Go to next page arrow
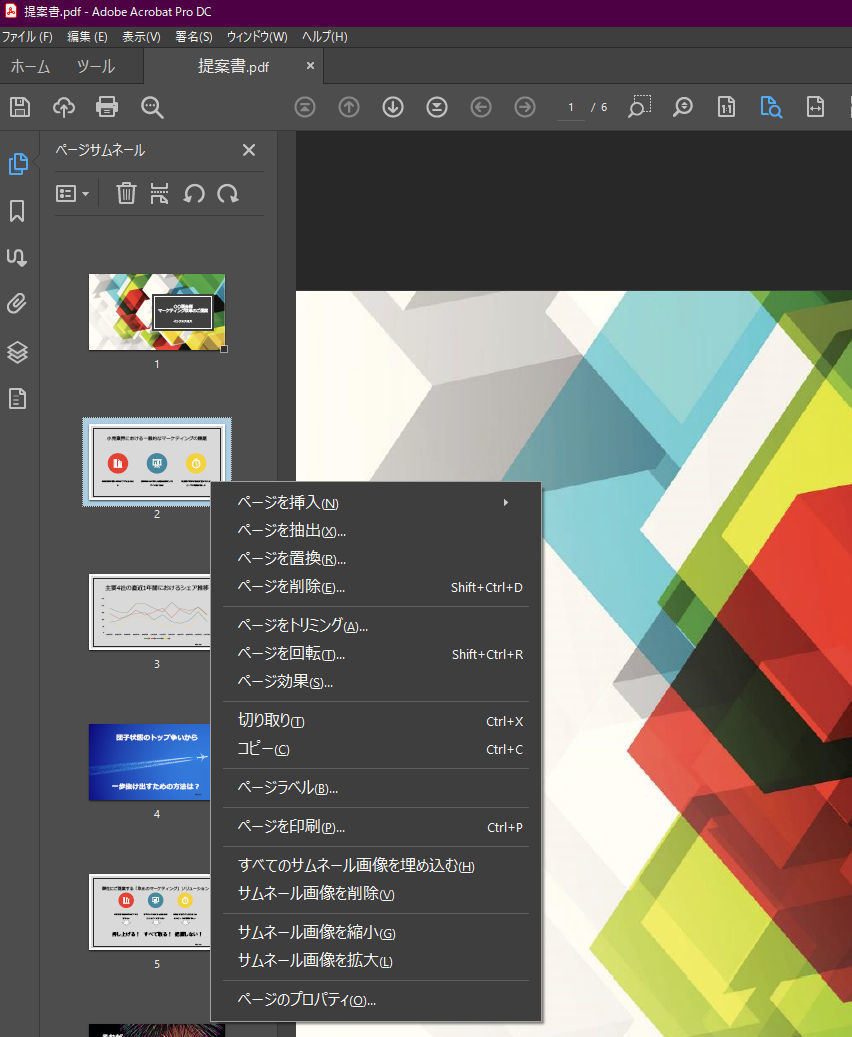This screenshot has width=852, height=1037. tap(393, 107)
